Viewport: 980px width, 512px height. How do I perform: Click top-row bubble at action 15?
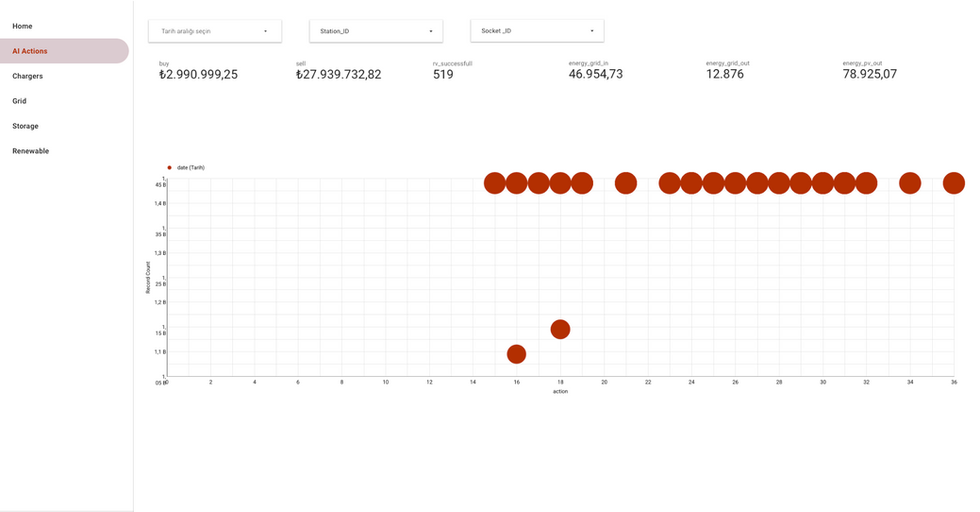click(x=494, y=183)
